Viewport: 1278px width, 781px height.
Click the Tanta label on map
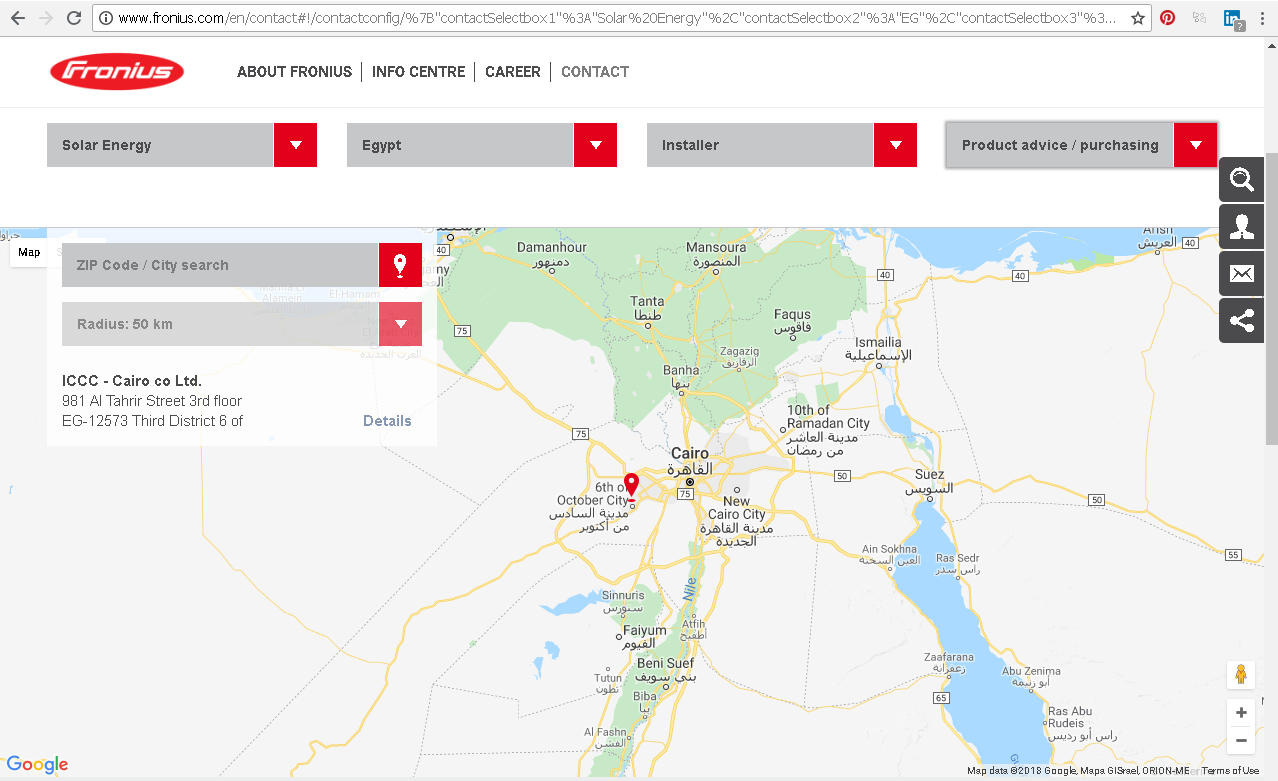coord(647,301)
